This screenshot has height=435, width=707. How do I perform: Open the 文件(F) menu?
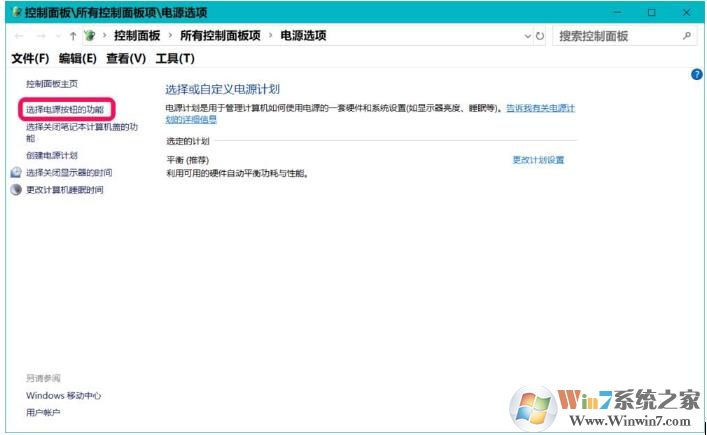[x=30, y=59]
